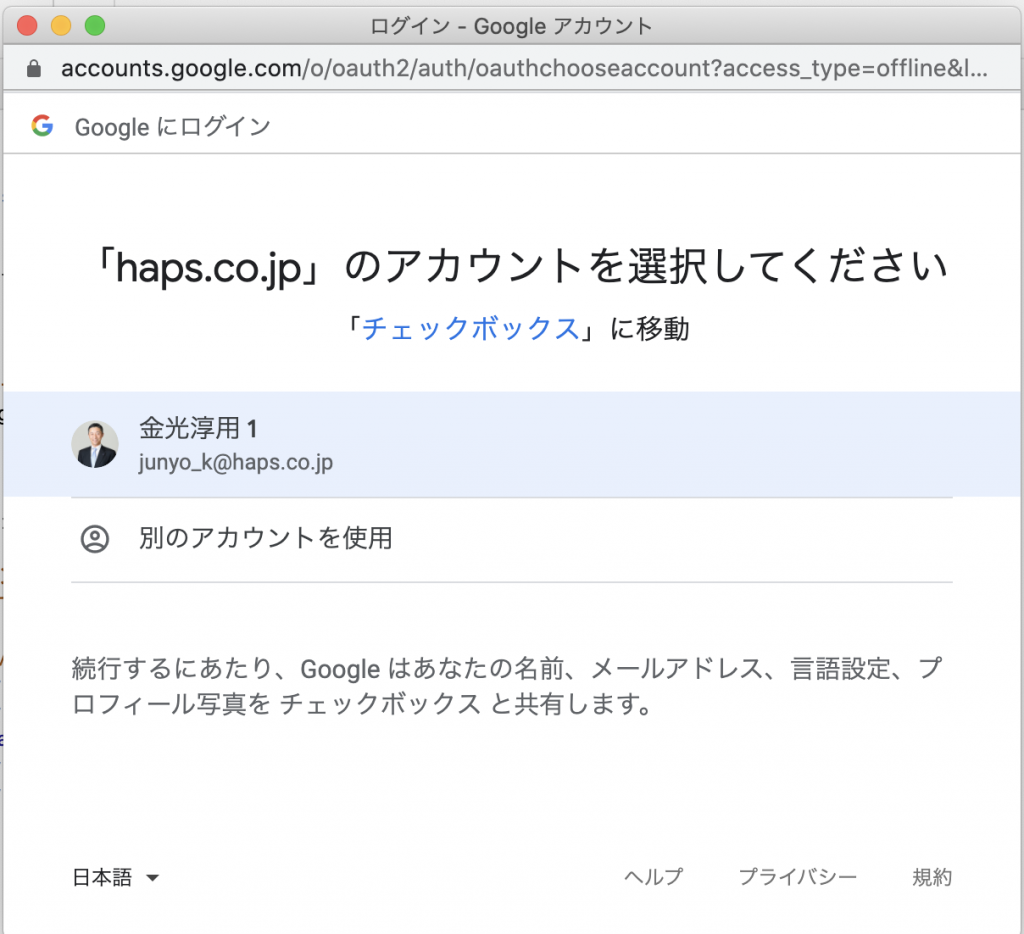
Task: Open the プライバシー link
Action: pos(797,877)
